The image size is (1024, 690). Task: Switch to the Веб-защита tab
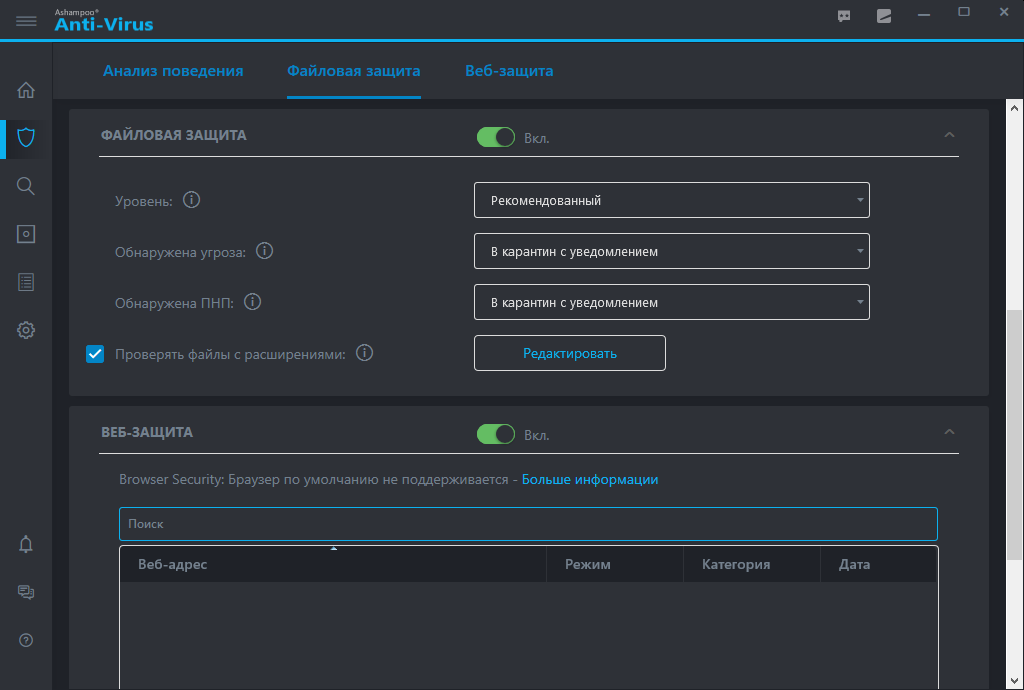coord(509,71)
